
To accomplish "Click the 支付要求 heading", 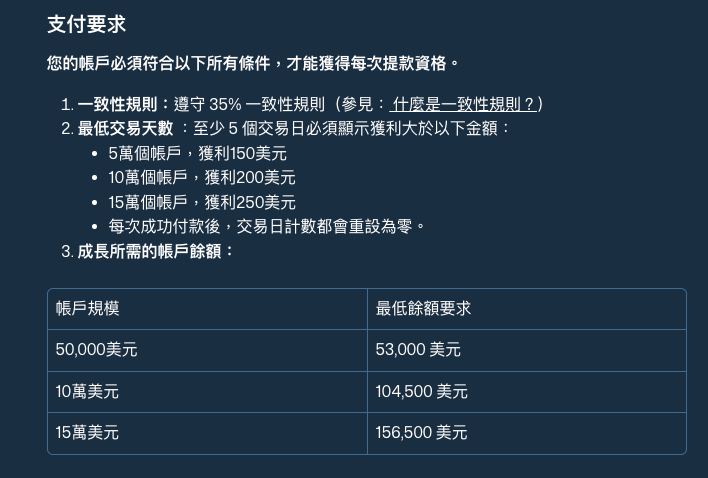I will [x=86, y=25].
